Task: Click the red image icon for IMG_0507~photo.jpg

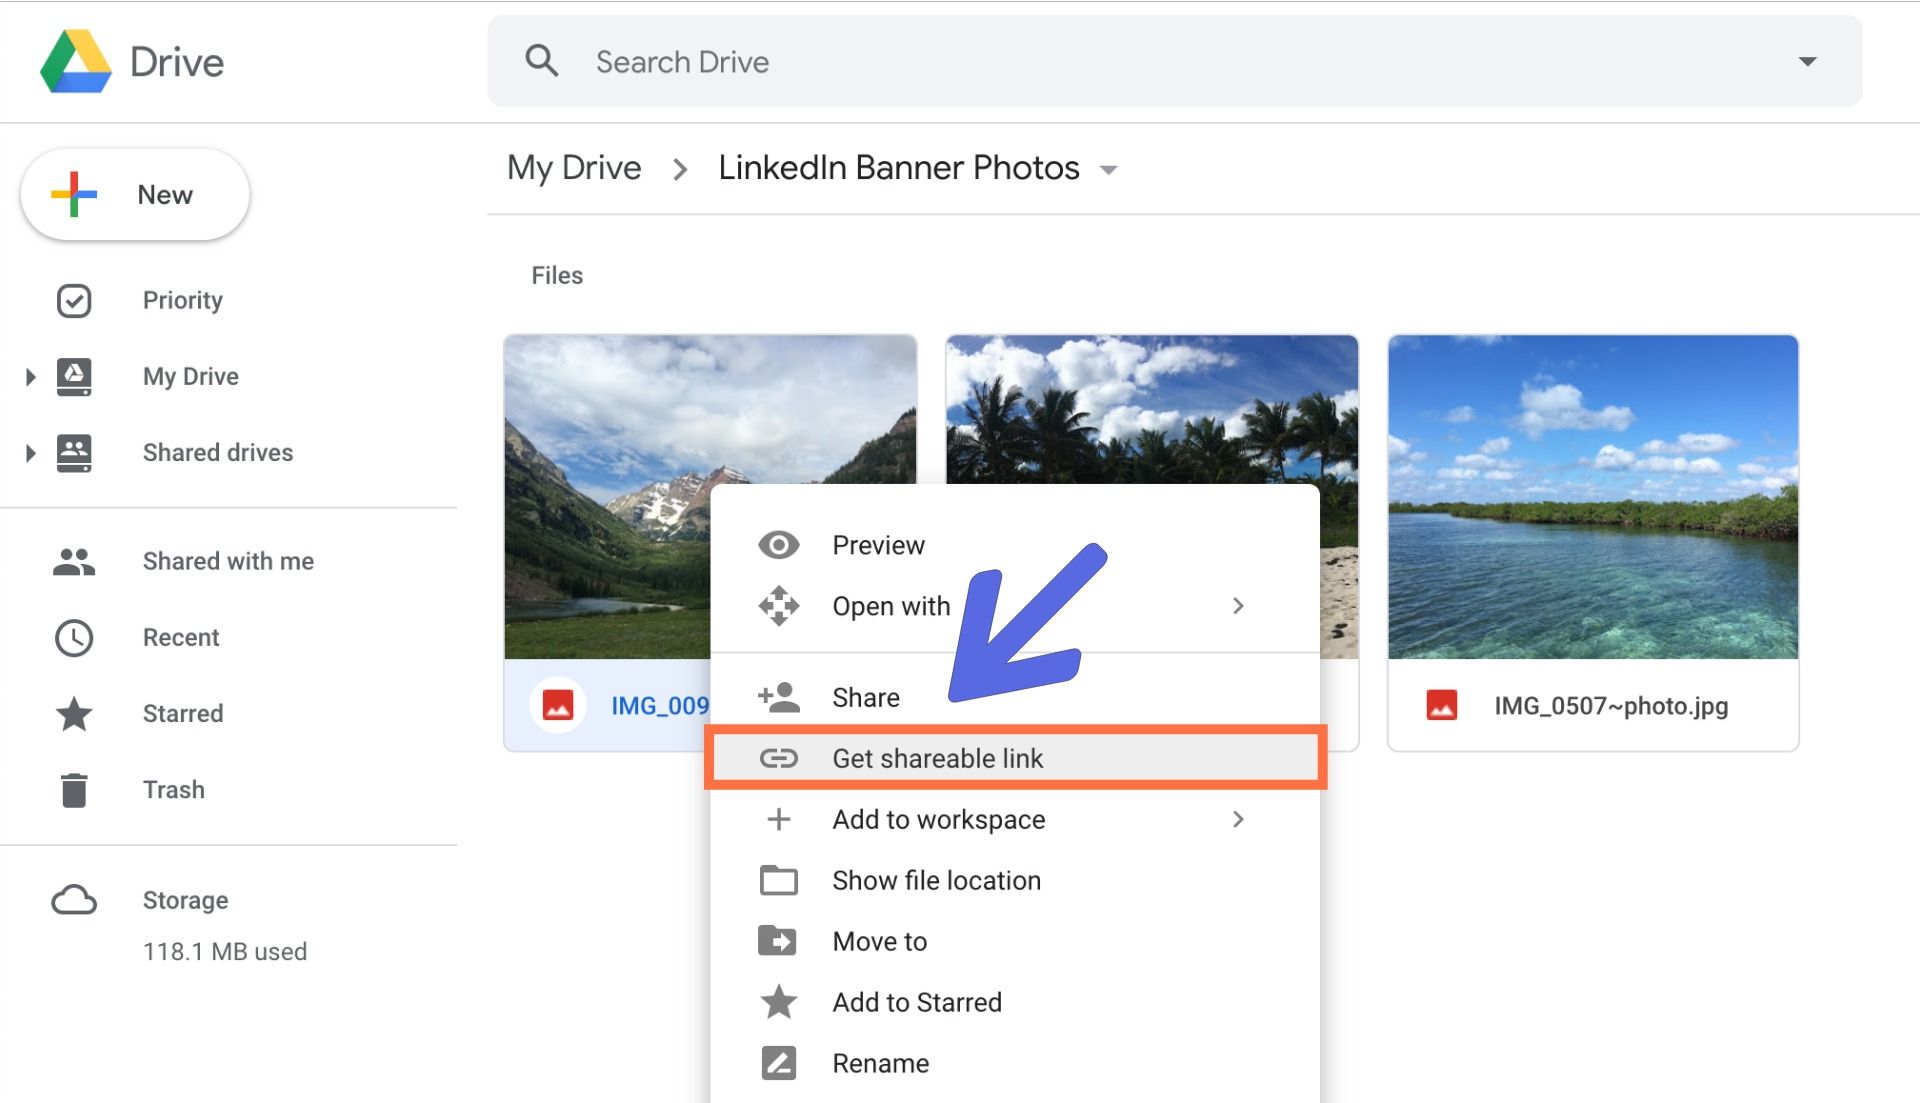Action: (x=1441, y=706)
